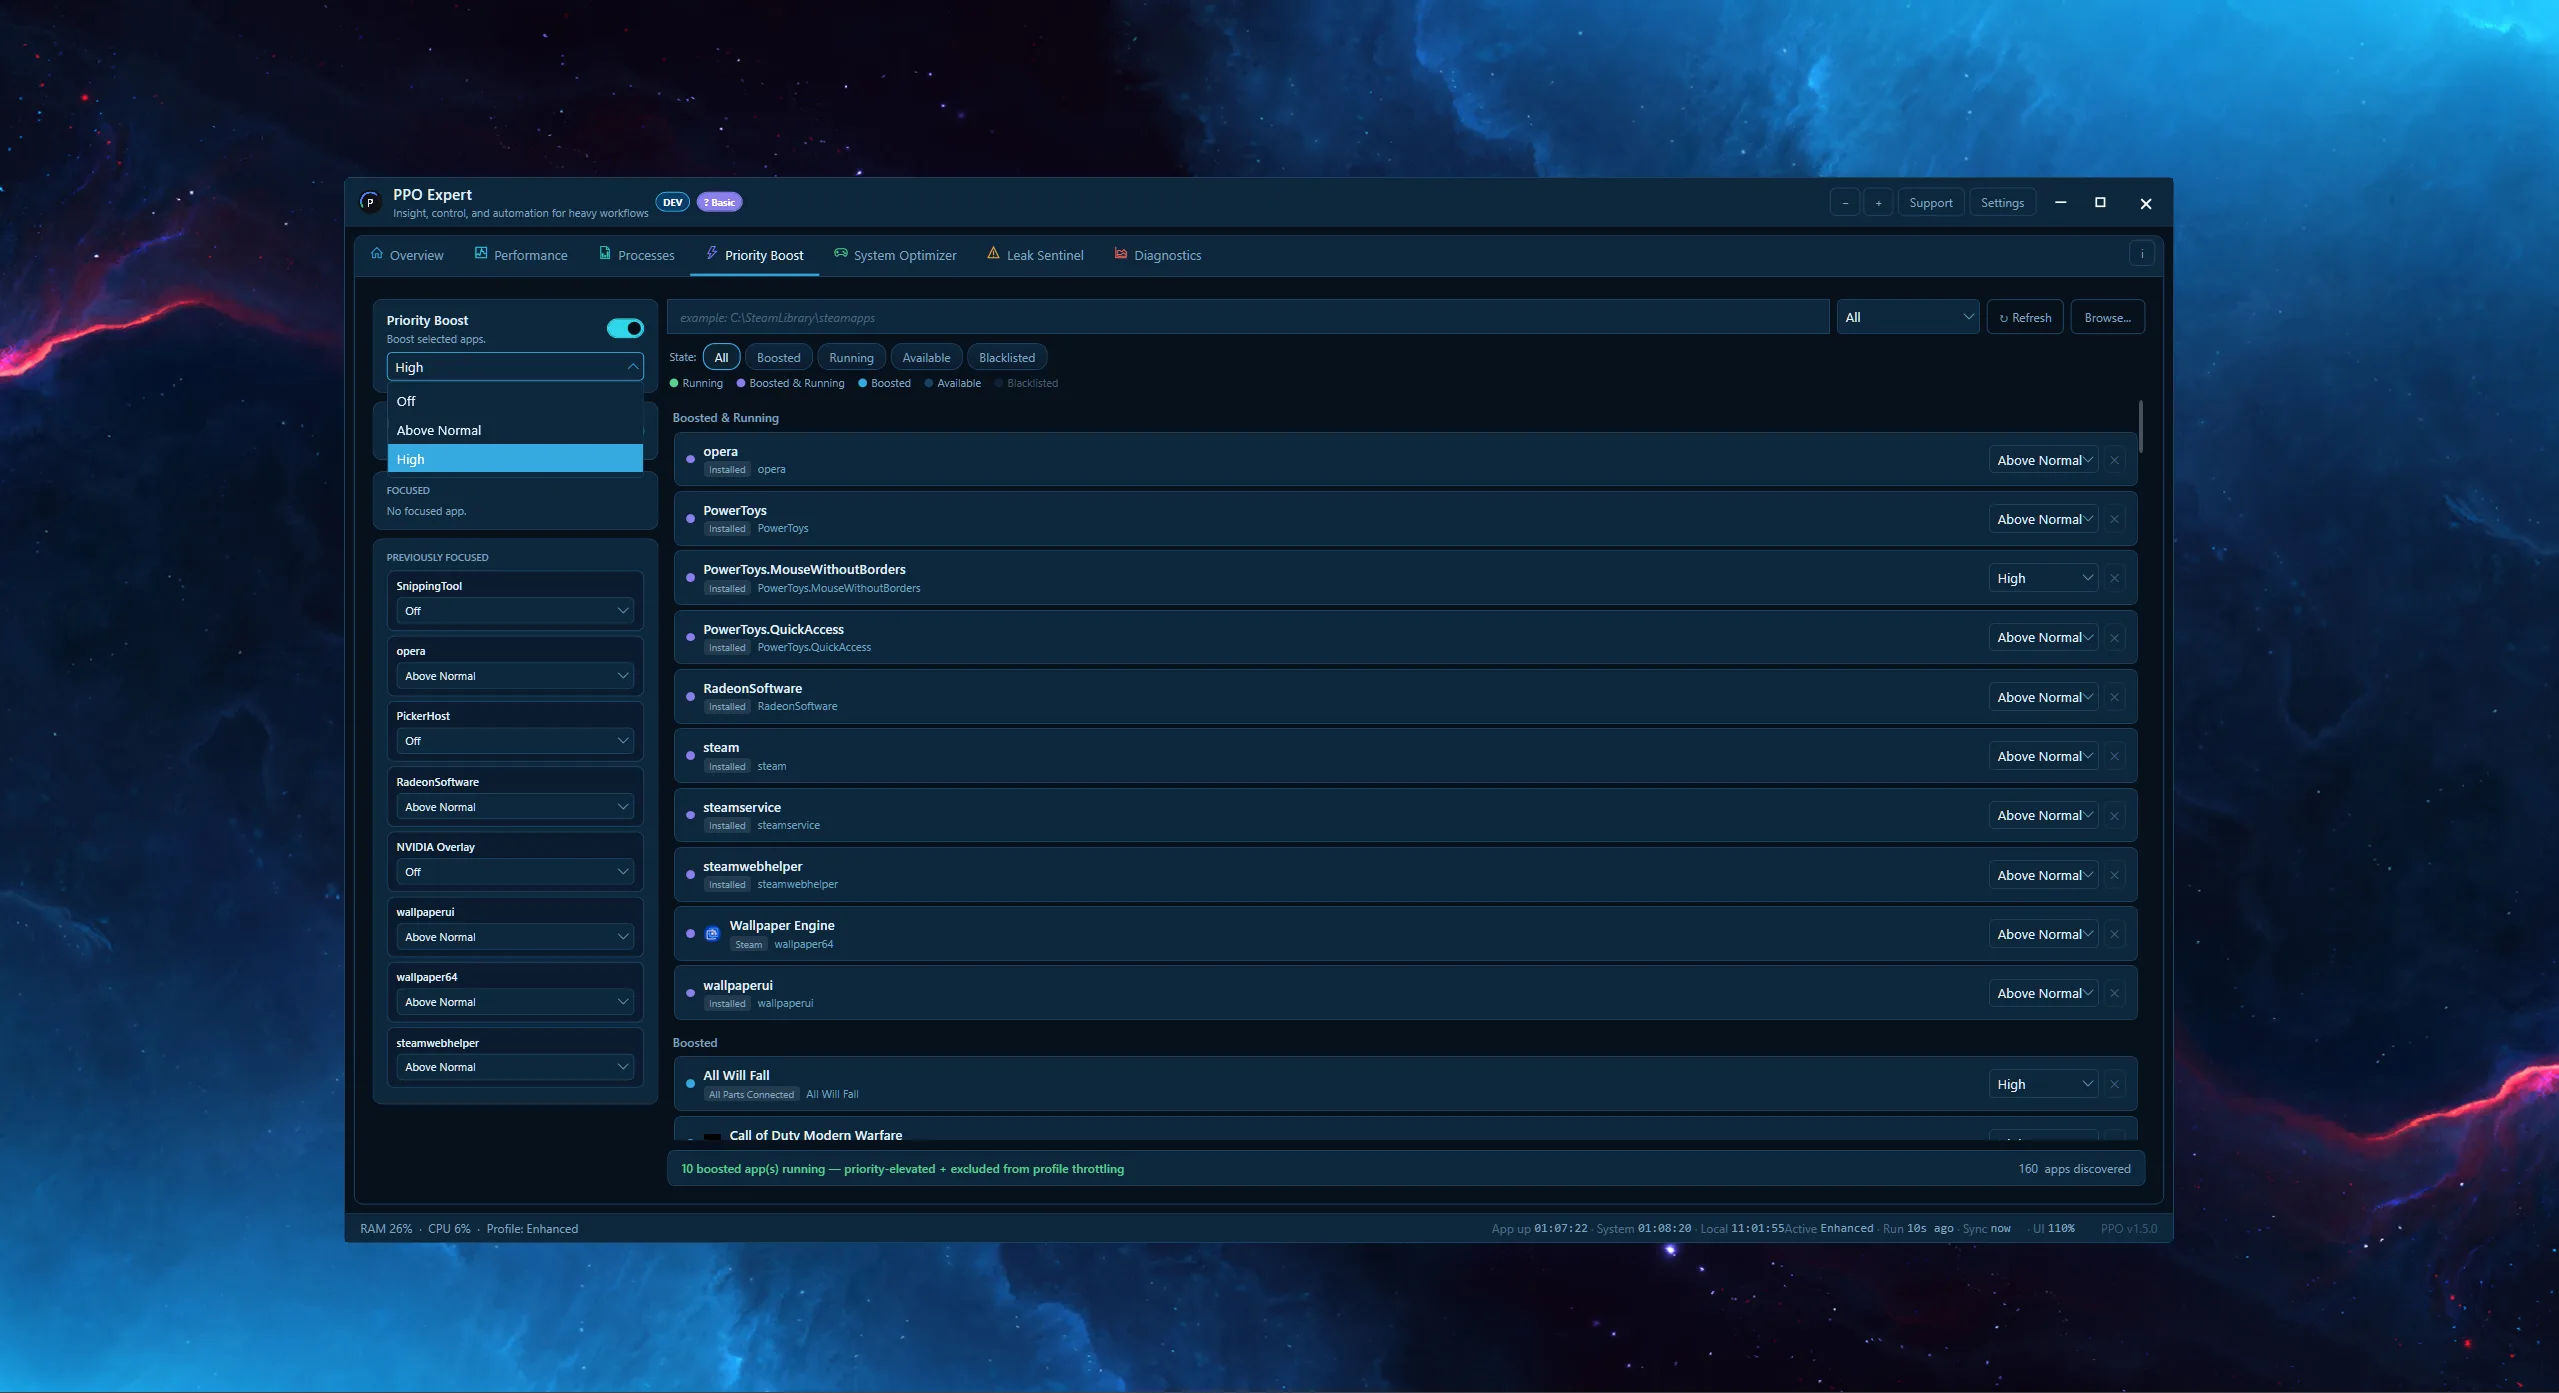Image resolution: width=2559 pixels, height=1393 pixels.
Task: Open opera Above Normal dropdown in list
Action: pyautogui.click(x=2043, y=460)
